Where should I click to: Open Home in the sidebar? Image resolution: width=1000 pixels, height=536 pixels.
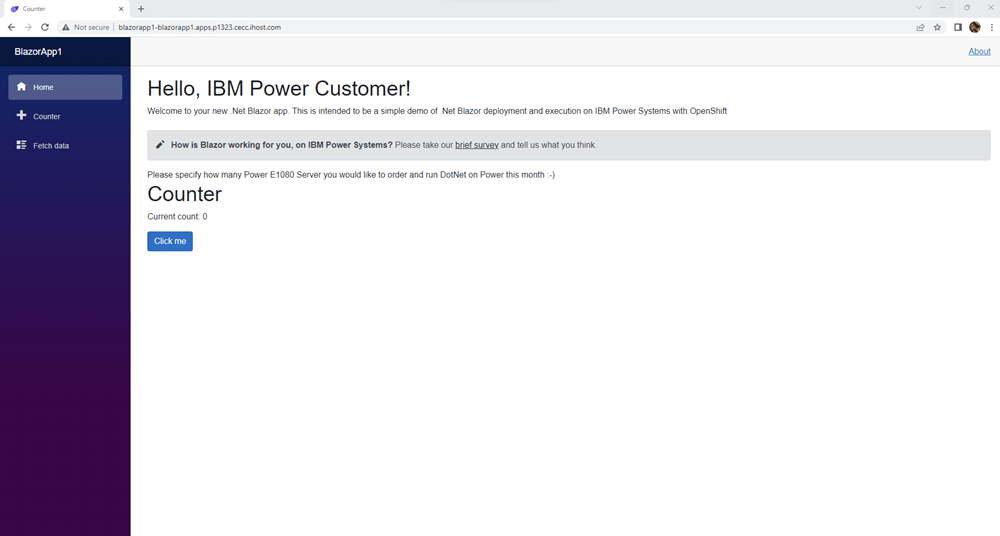click(x=65, y=87)
